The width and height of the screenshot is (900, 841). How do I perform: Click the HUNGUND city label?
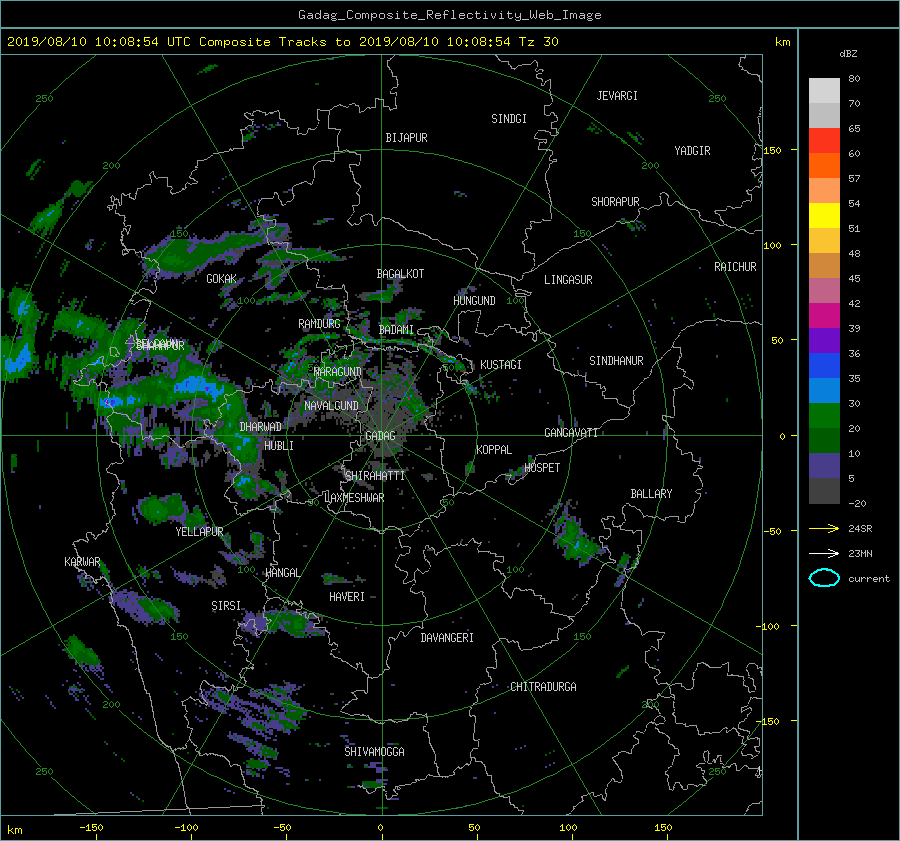click(474, 301)
